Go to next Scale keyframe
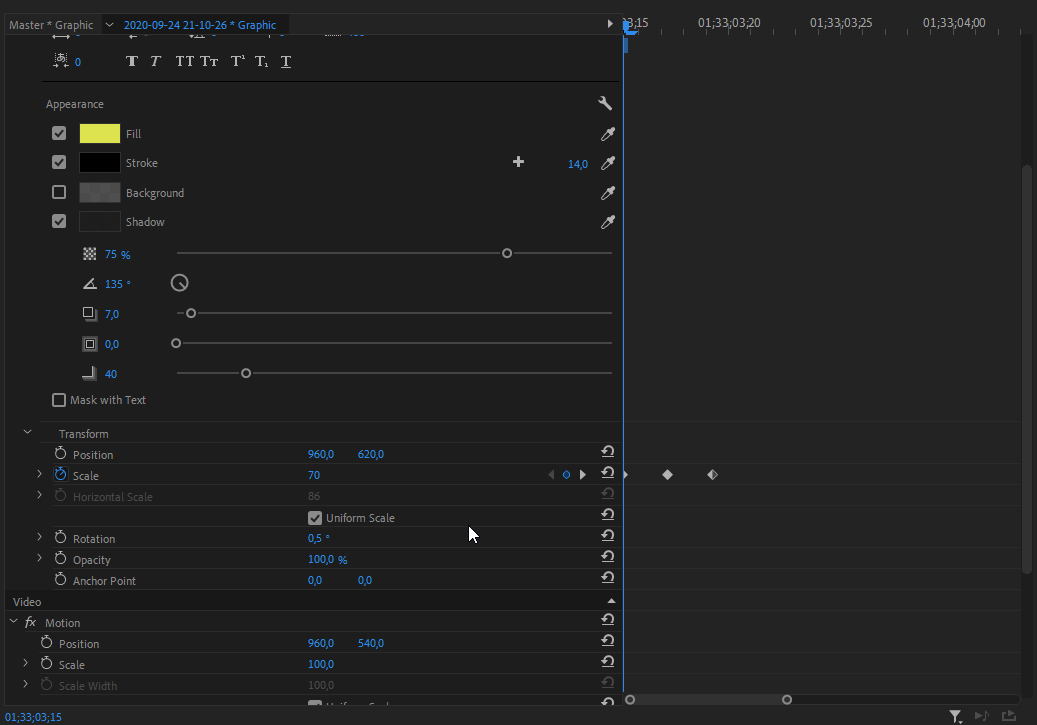The image size is (1037, 725). pos(583,475)
